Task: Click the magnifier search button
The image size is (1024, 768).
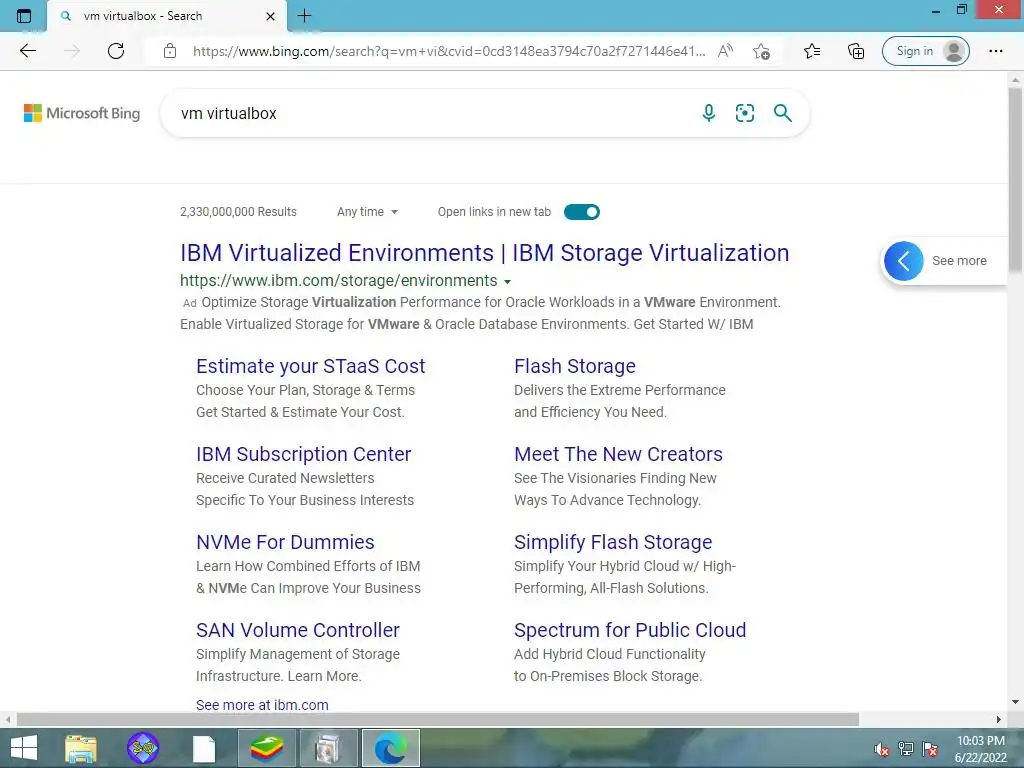Action: pos(783,113)
